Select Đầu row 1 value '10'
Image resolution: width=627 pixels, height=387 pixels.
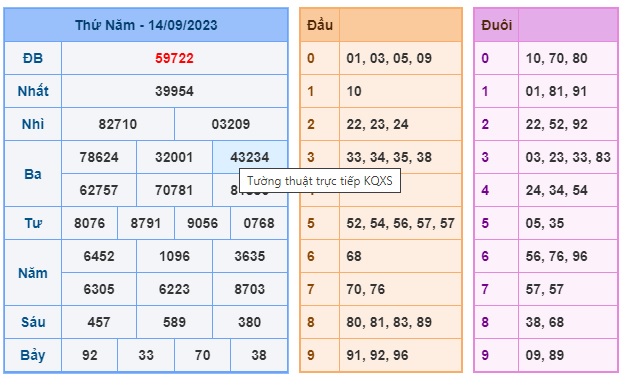(354, 91)
